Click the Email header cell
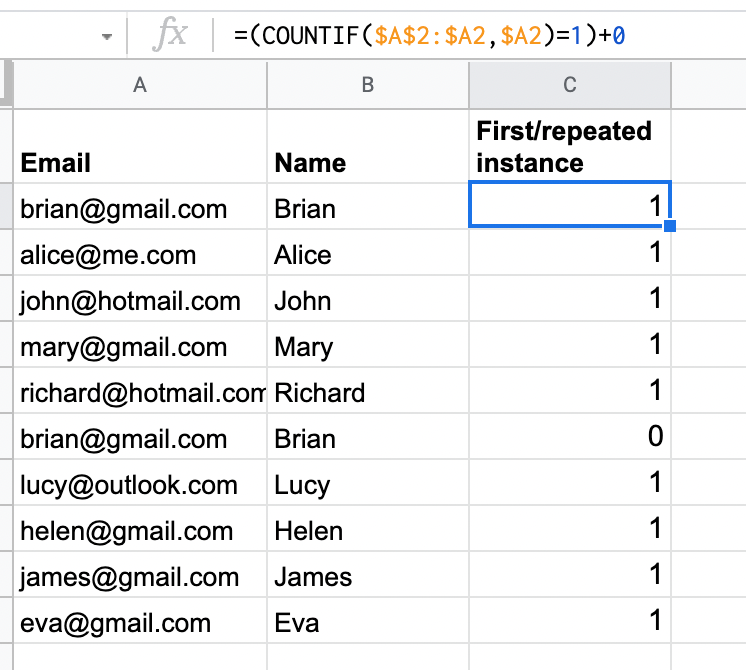Screen dimensions: 746x670 pos(140,147)
